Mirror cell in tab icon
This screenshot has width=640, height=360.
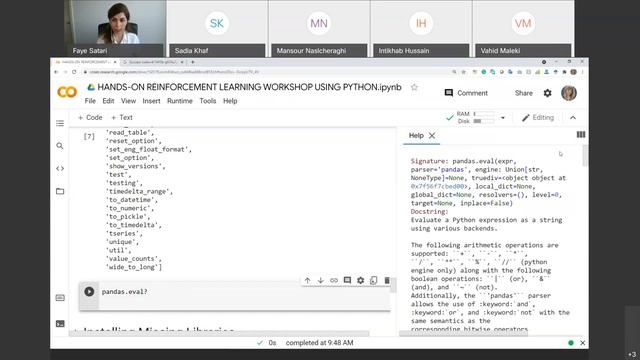click(x=373, y=280)
